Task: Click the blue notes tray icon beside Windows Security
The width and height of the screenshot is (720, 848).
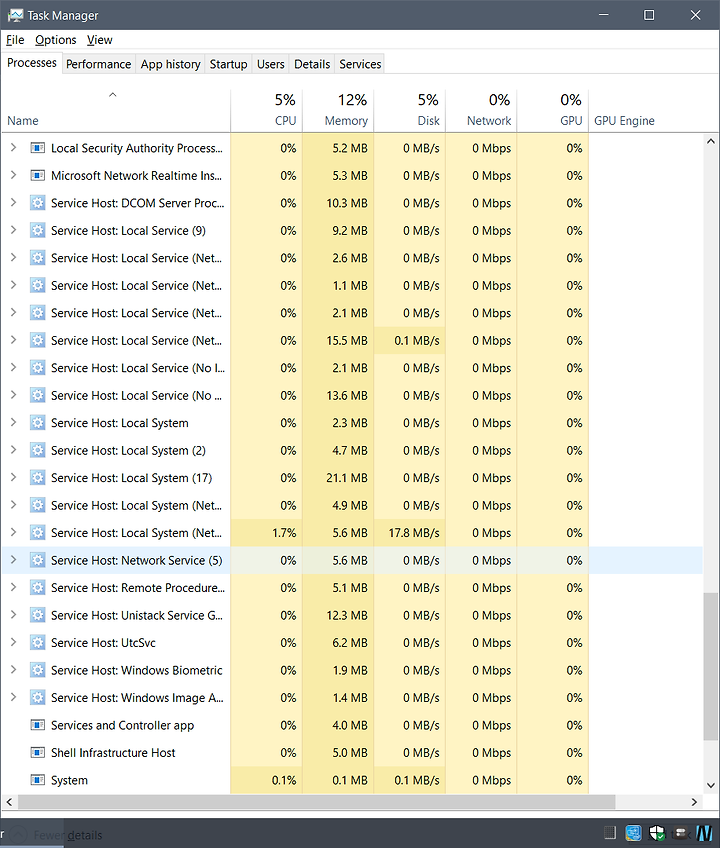Action: [x=633, y=833]
